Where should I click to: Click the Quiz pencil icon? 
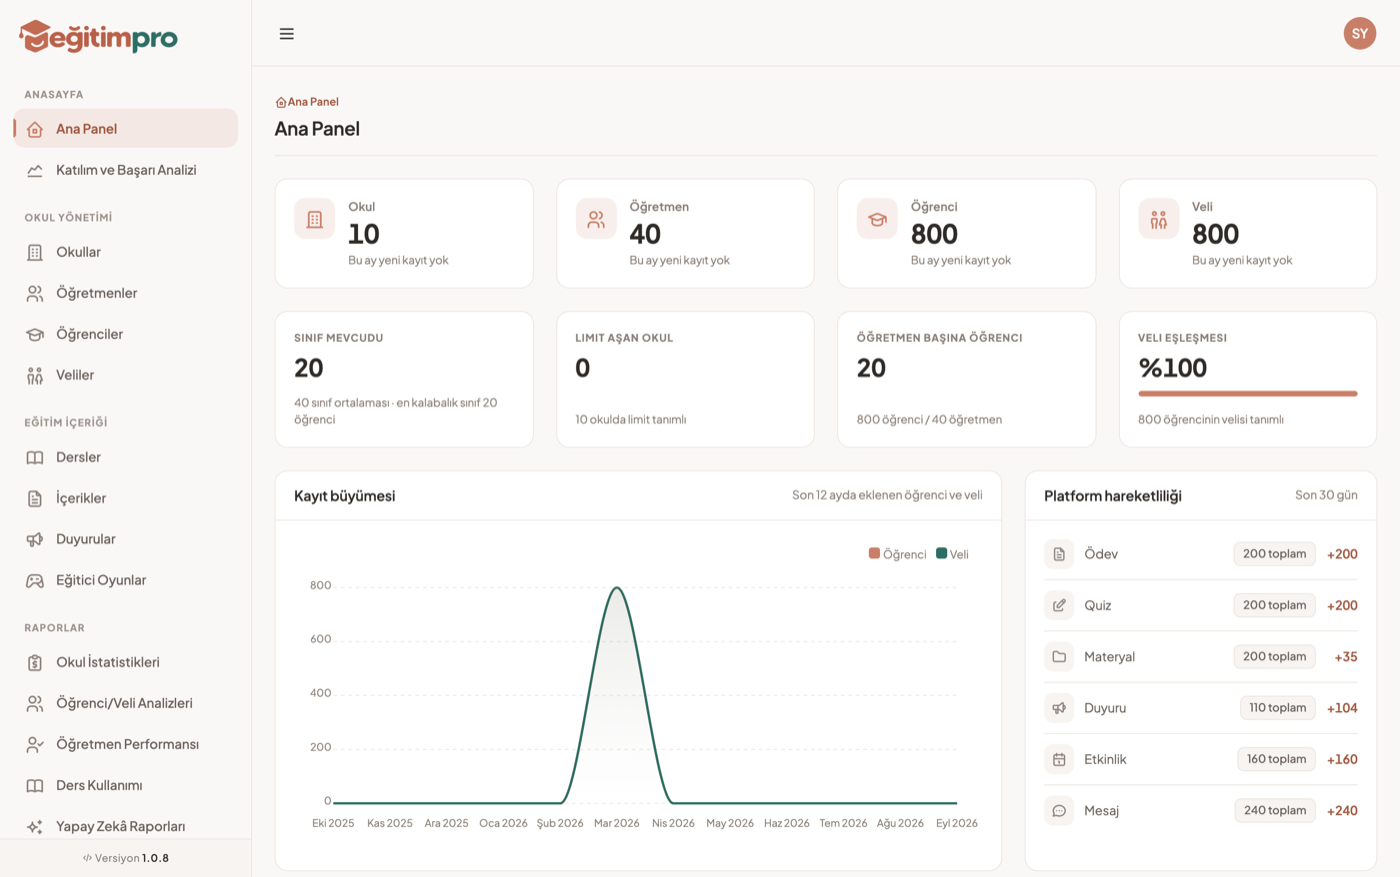click(1059, 605)
